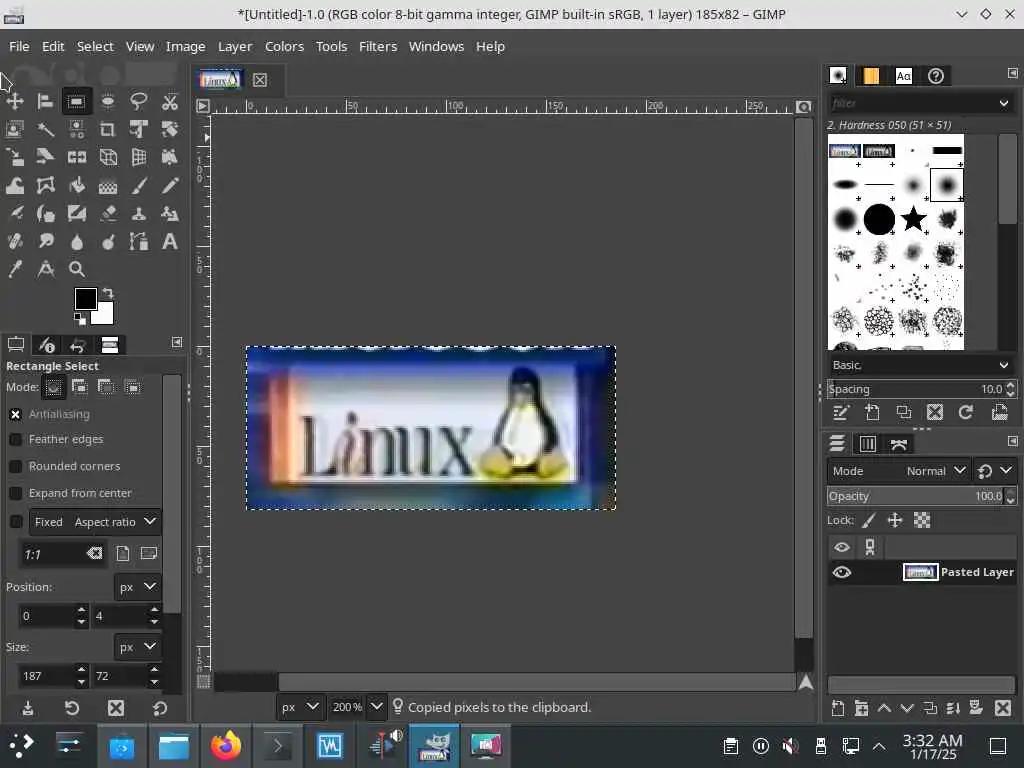Select the Alignment tool
The width and height of the screenshot is (1024, 768).
coord(45,101)
